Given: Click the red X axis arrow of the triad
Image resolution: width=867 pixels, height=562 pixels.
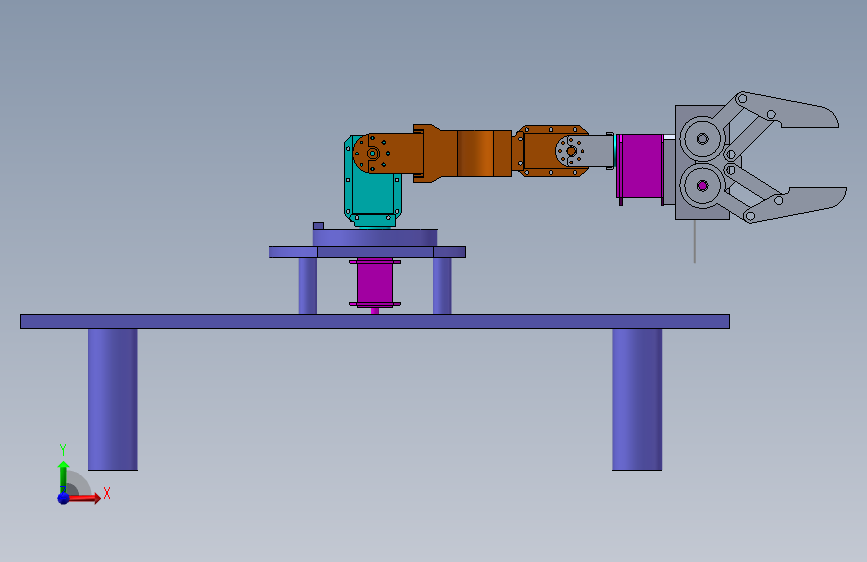Looking at the screenshot, I should (x=84, y=498).
